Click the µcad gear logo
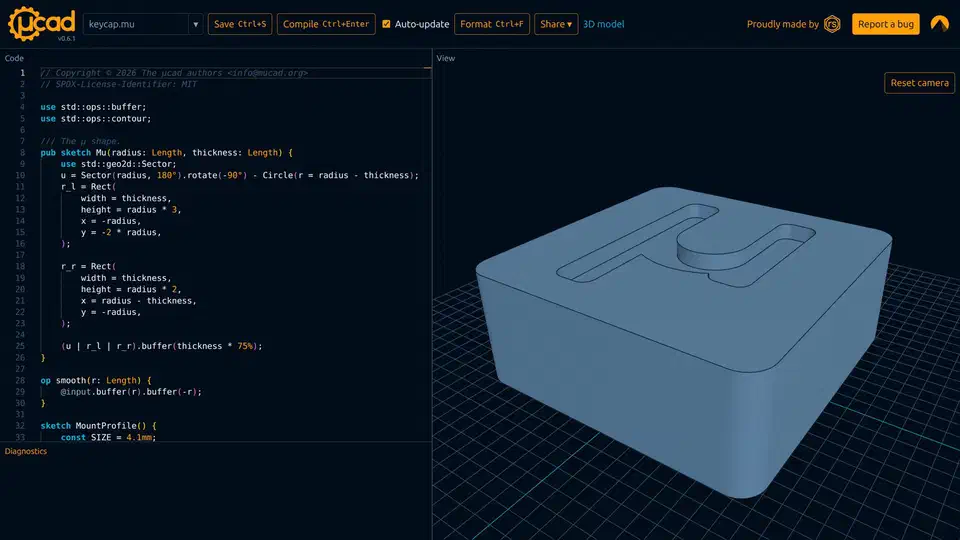Screen dimensions: 960x540 pyautogui.click(x=41, y=24)
